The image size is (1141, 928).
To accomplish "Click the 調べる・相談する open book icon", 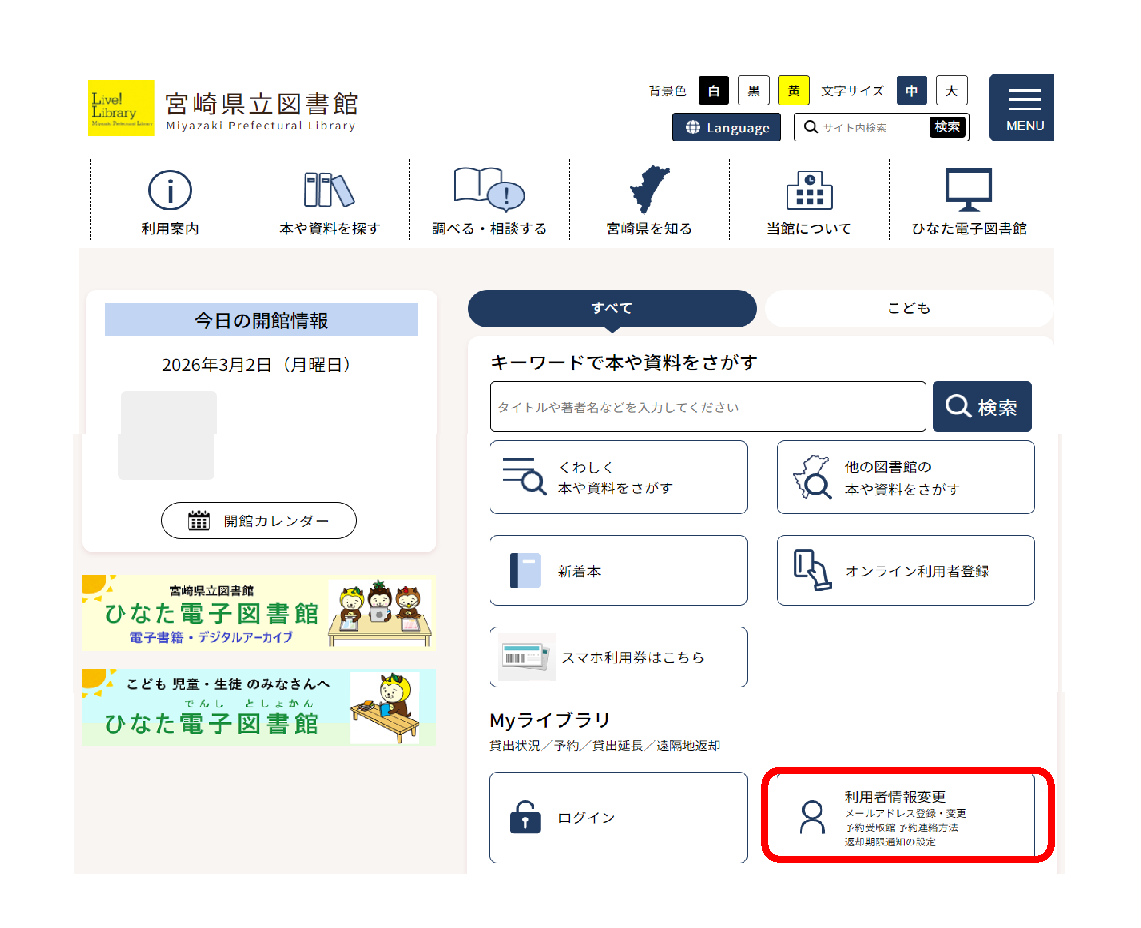I will point(489,188).
